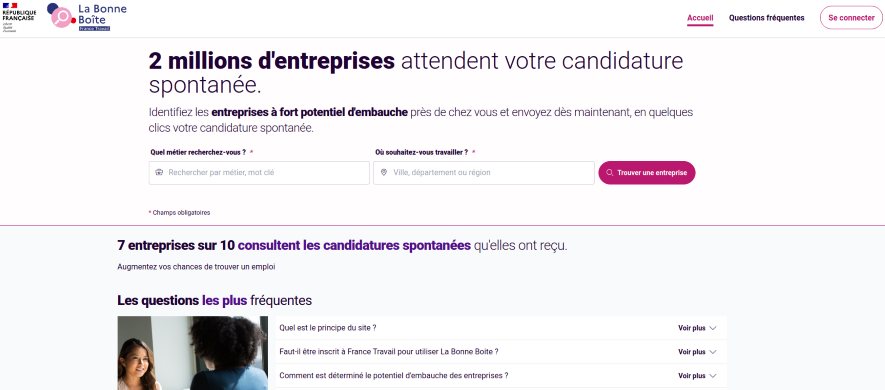885x390 pixels.
Task: Expand Voir plus for potentiel d'embauche question
Action: (697, 375)
